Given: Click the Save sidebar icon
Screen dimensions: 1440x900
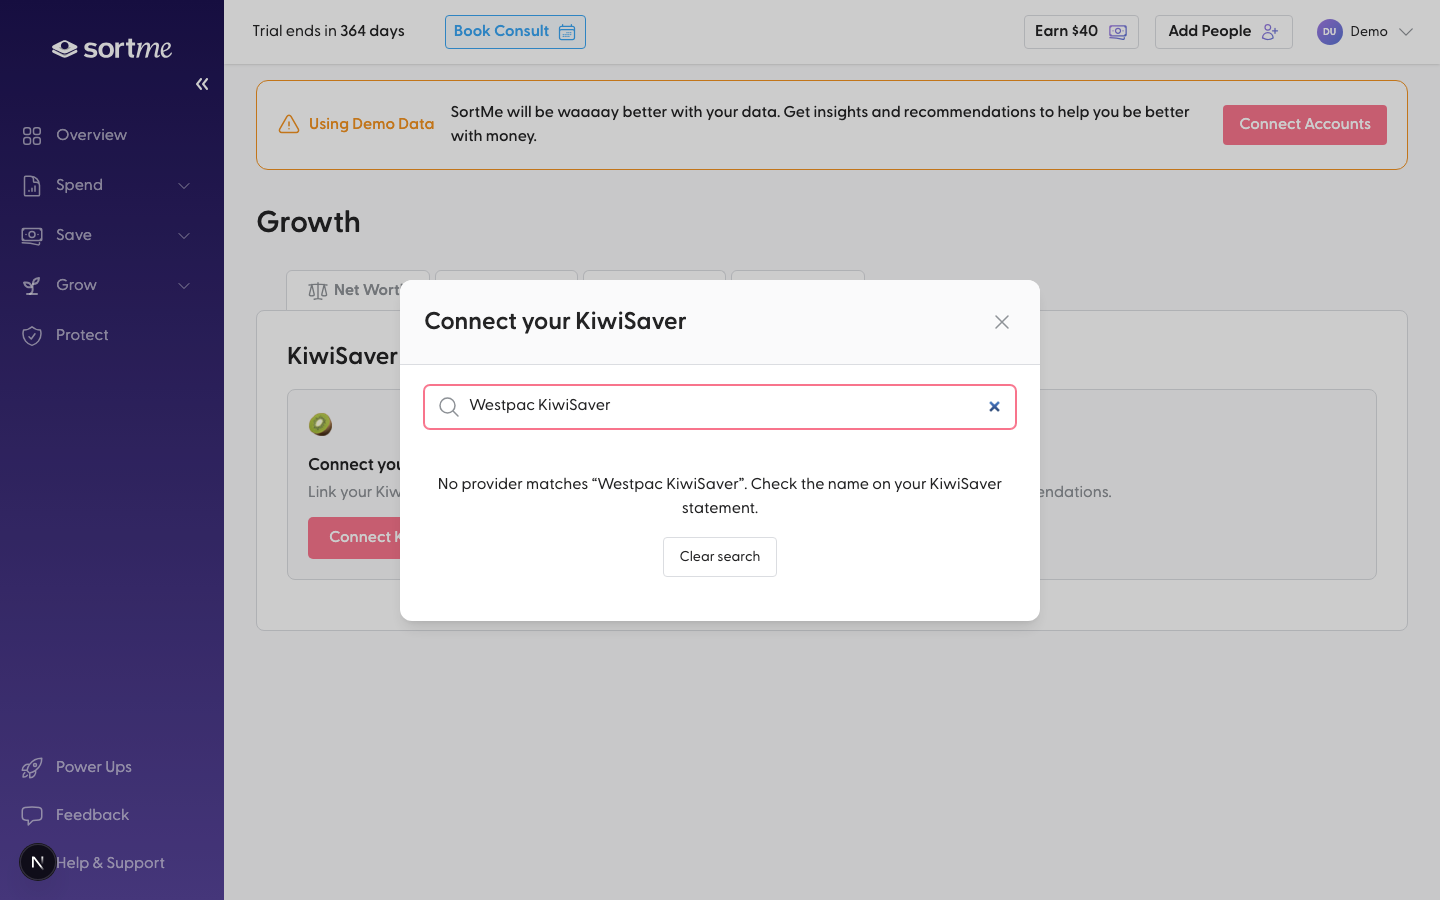Looking at the screenshot, I should tap(32, 235).
